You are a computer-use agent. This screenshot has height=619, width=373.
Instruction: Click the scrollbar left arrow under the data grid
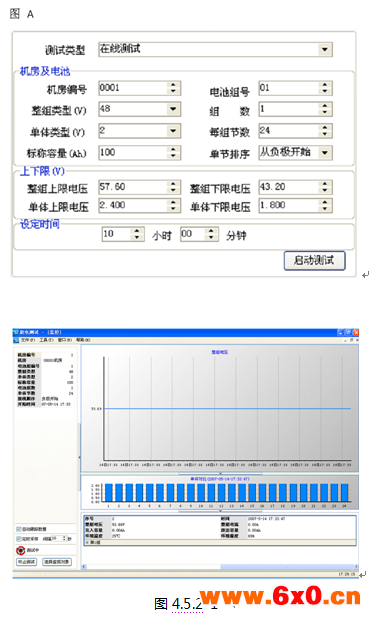(84, 566)
